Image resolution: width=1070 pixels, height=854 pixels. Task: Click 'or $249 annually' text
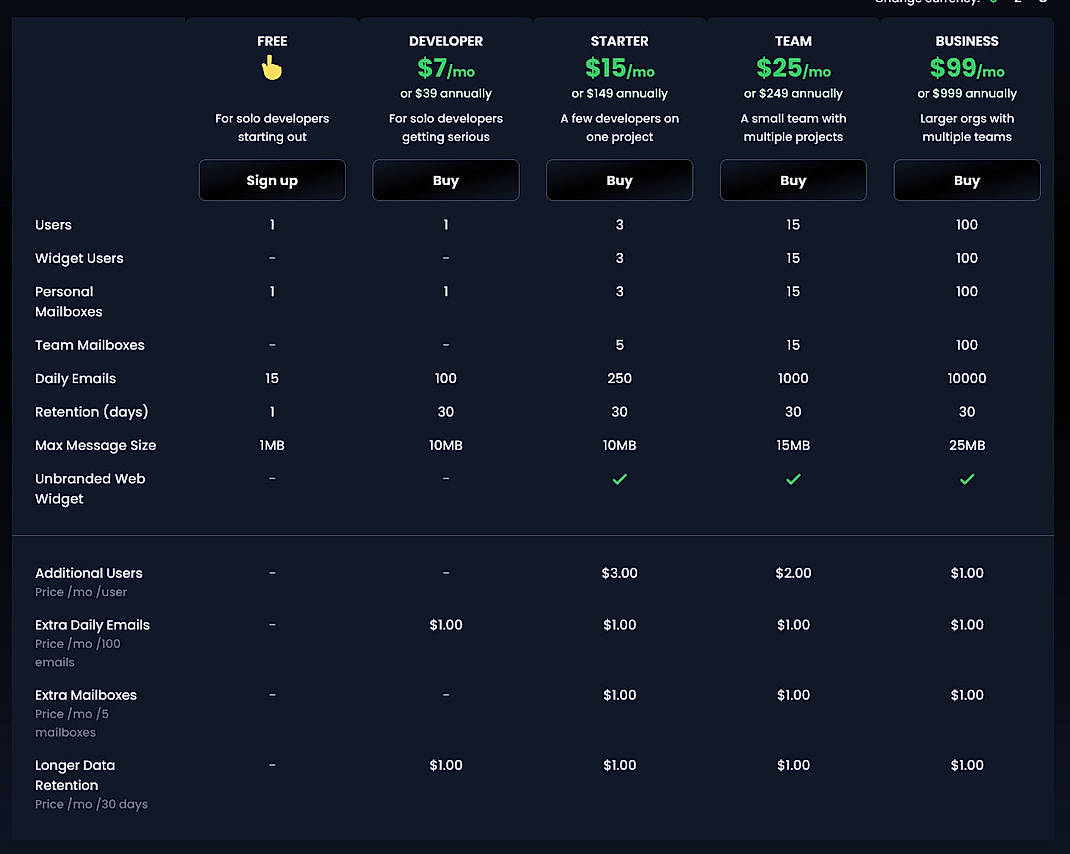[x=793, y=94]
